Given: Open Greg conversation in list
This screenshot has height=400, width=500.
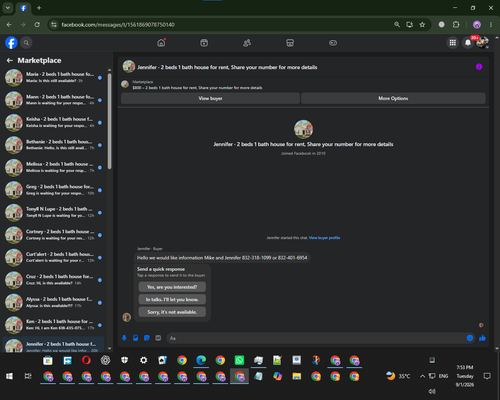Looking at the screenshot, I should click(54, 190).
